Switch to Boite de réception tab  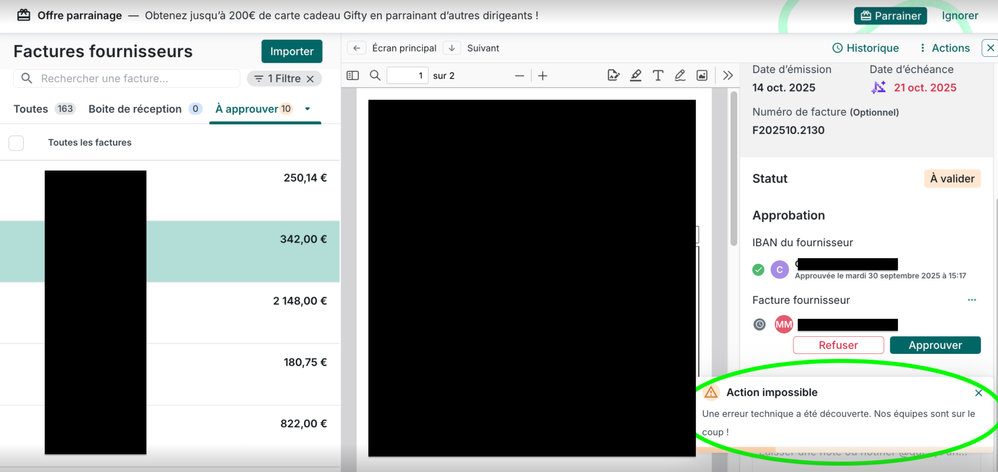(x=135, y=109)
